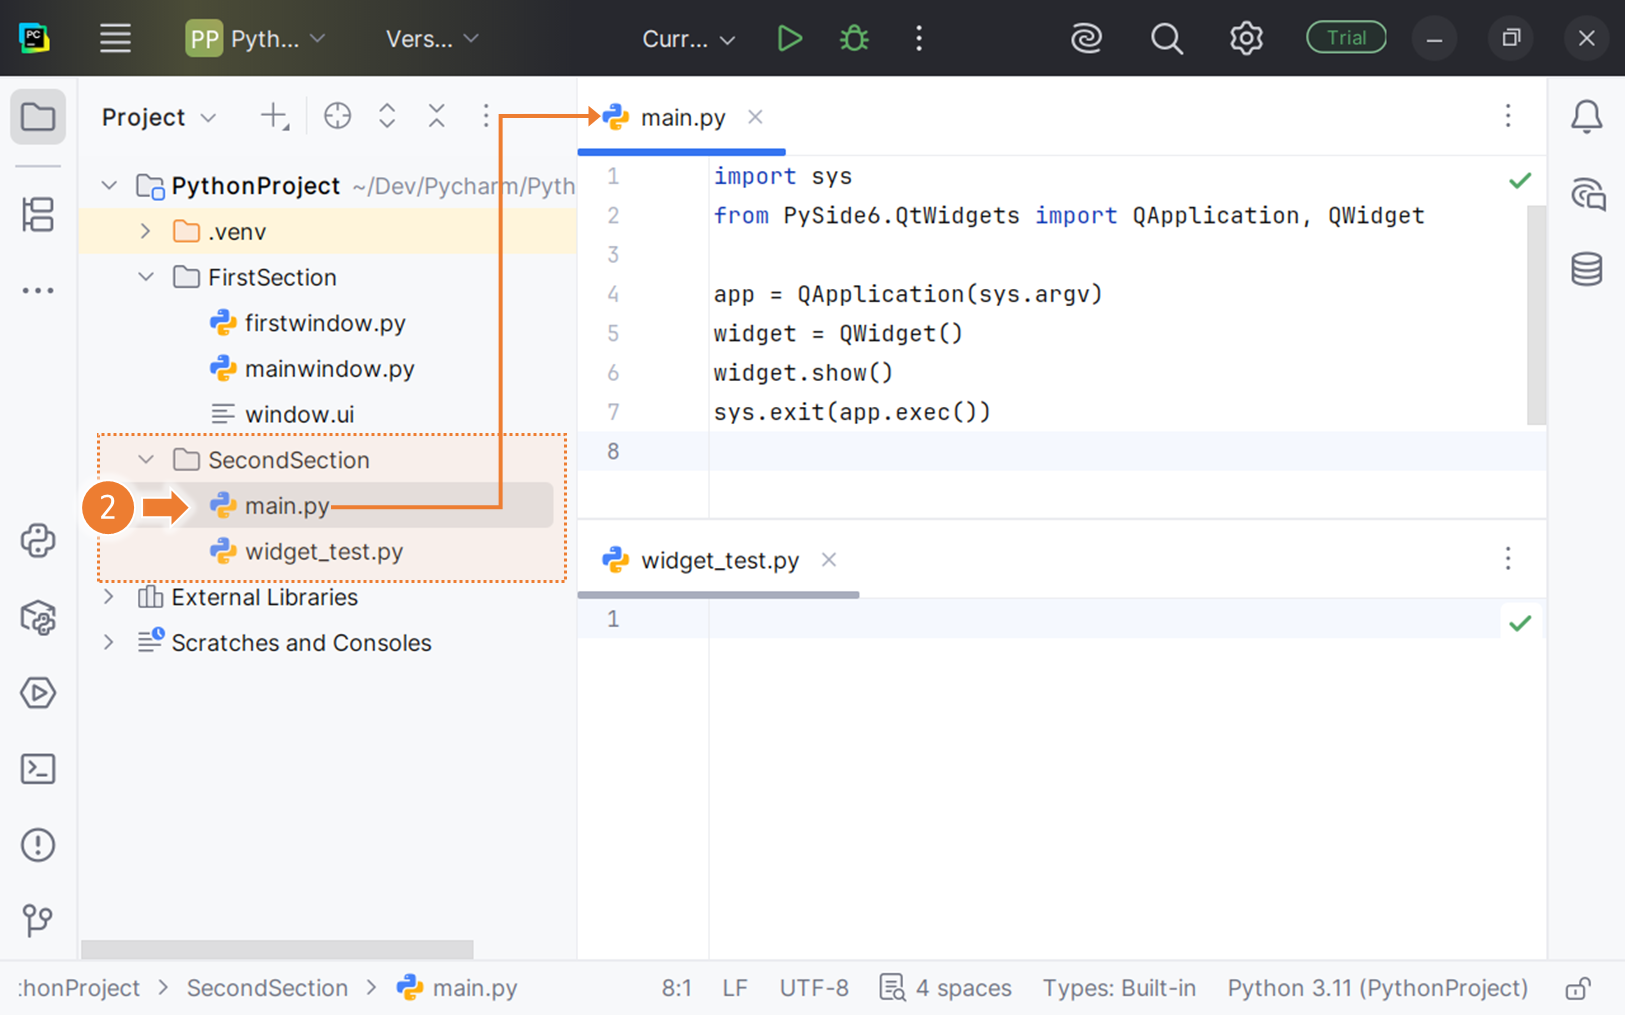
Task: Open the Database tool window
Action: point(1586,269)
